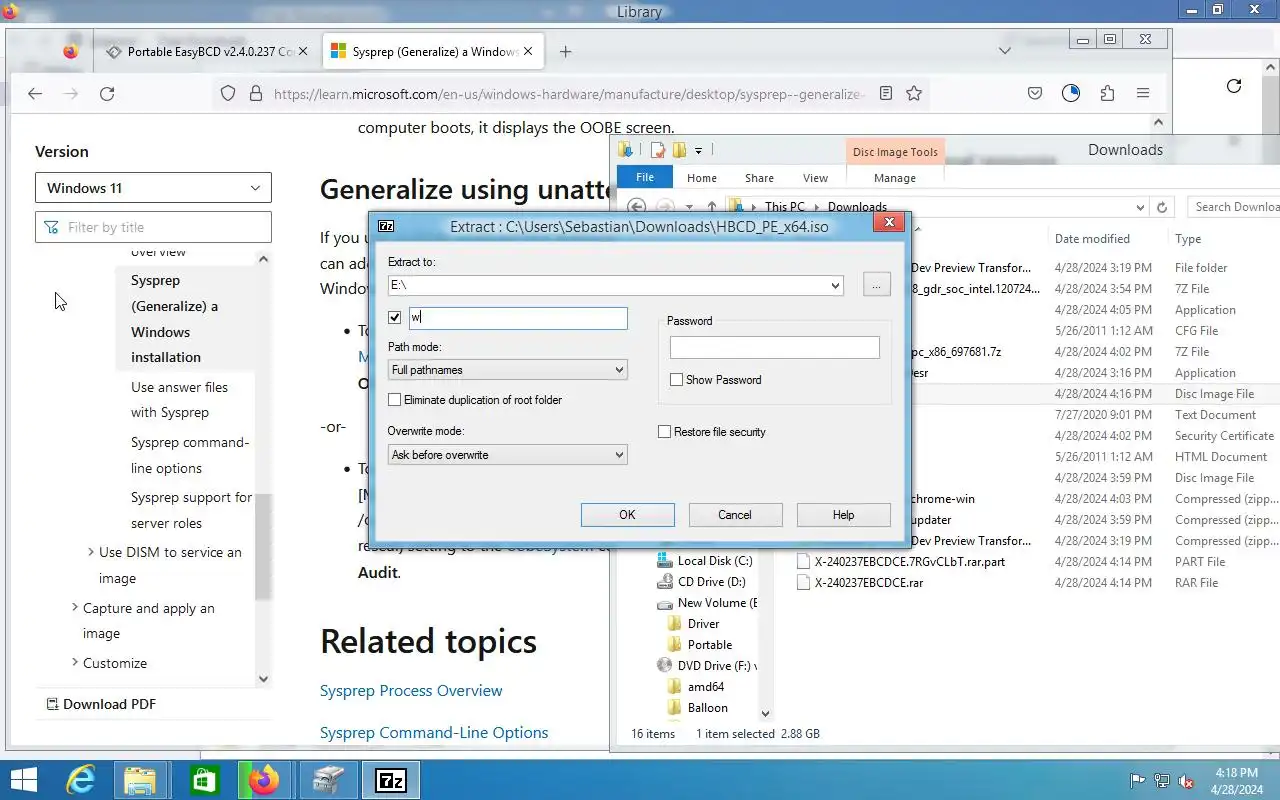Open File Explorer from the taskbar
The height and width of the screenshot is (800, 1280).
[x=140, y=780]
